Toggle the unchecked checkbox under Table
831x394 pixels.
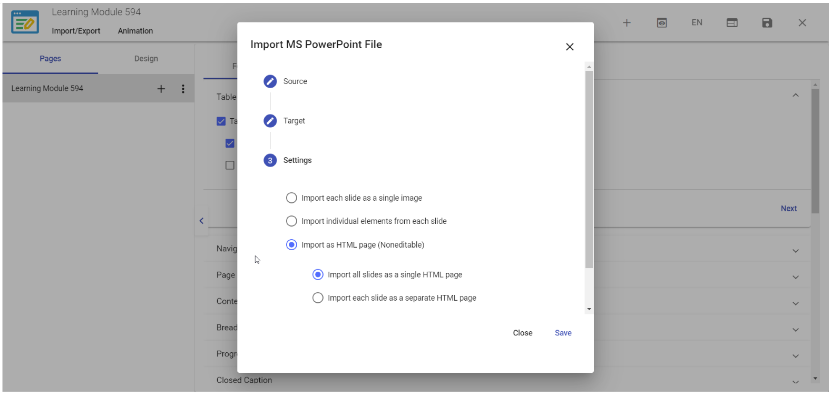coord(230,165)
